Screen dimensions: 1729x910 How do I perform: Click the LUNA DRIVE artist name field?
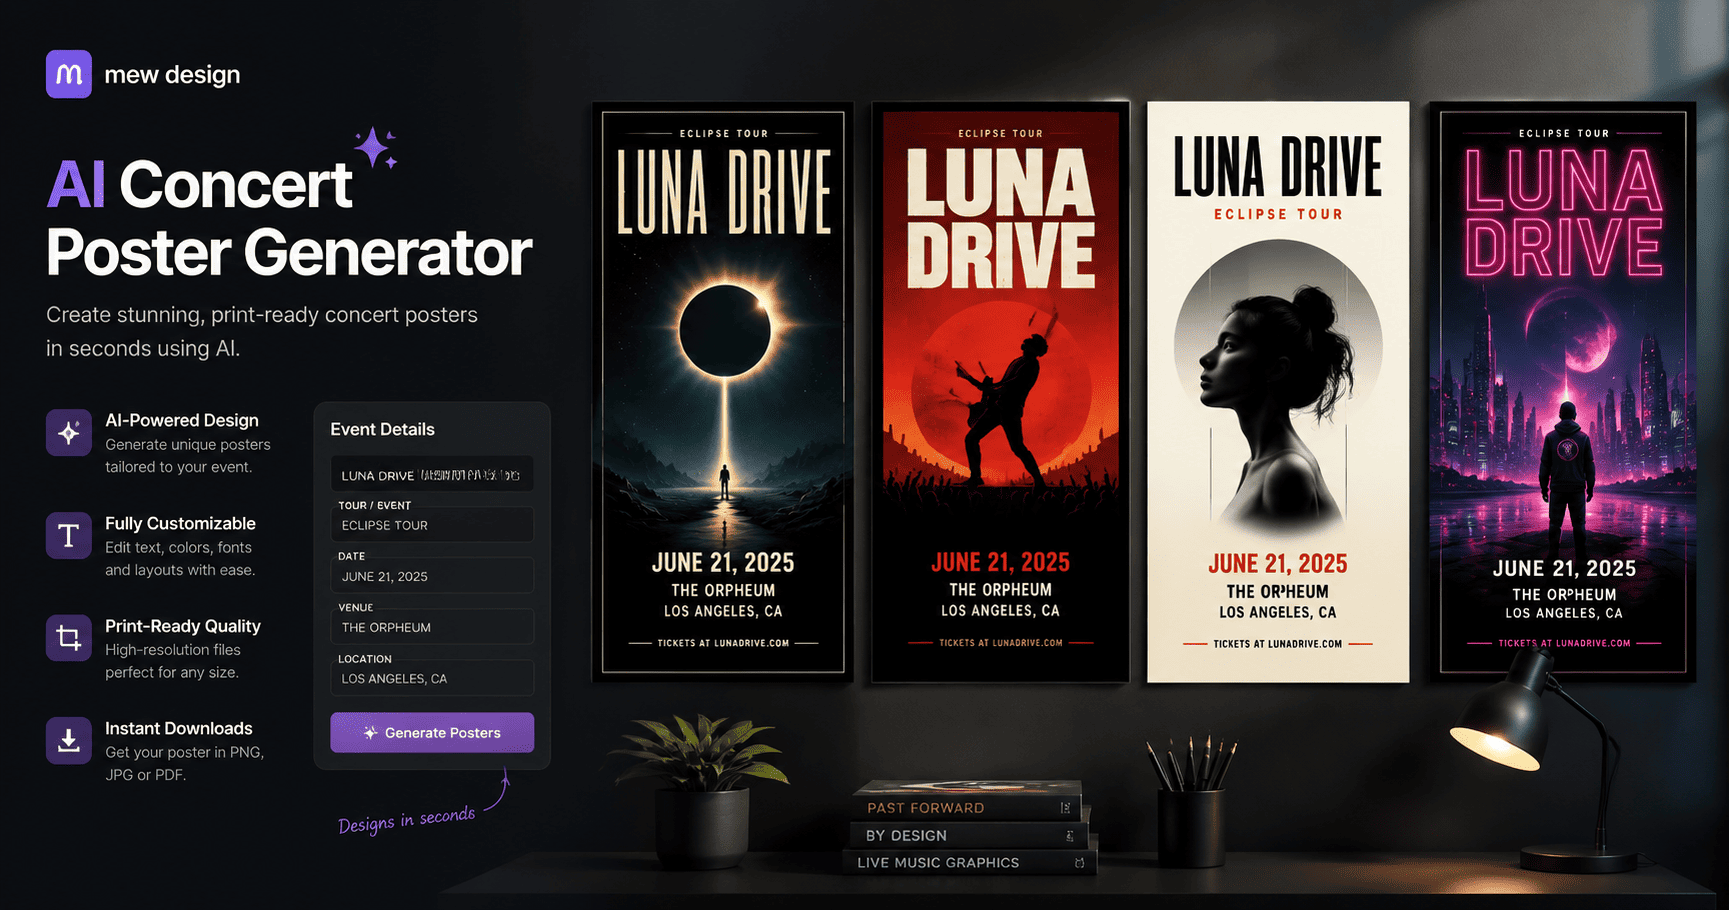(x=432, y=474)
